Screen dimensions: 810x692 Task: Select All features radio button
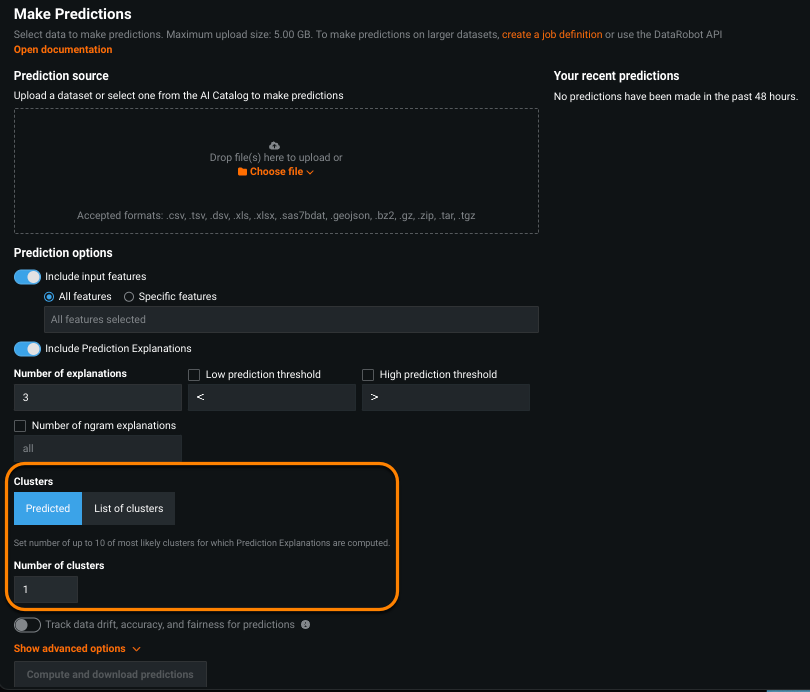pyautogui.click(x=49, y=297)
